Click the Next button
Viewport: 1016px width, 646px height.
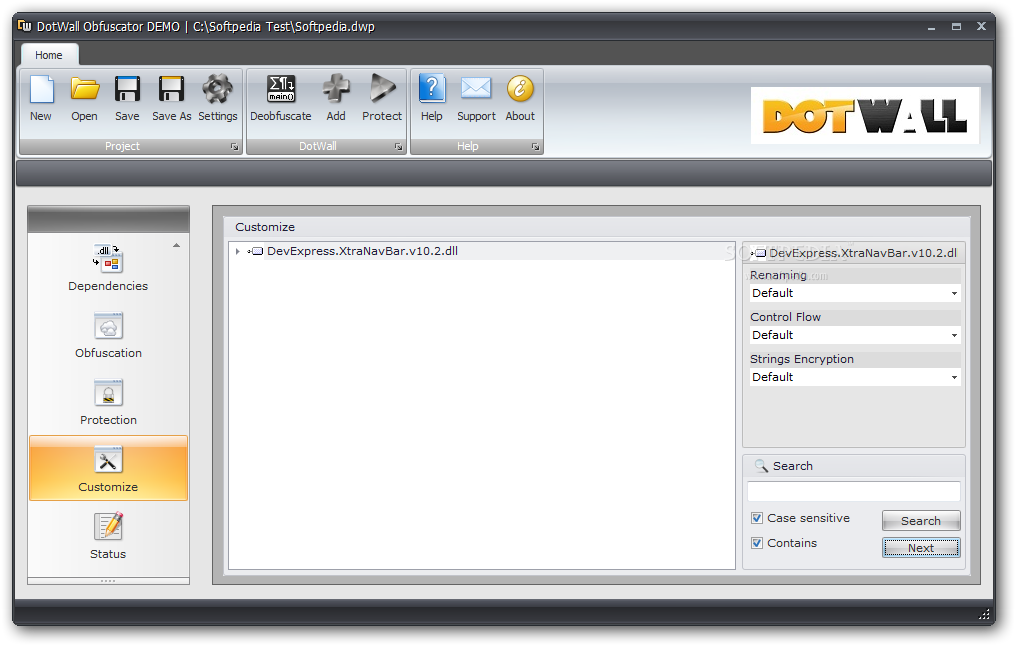pyautogui.click(x=921, y=548)
